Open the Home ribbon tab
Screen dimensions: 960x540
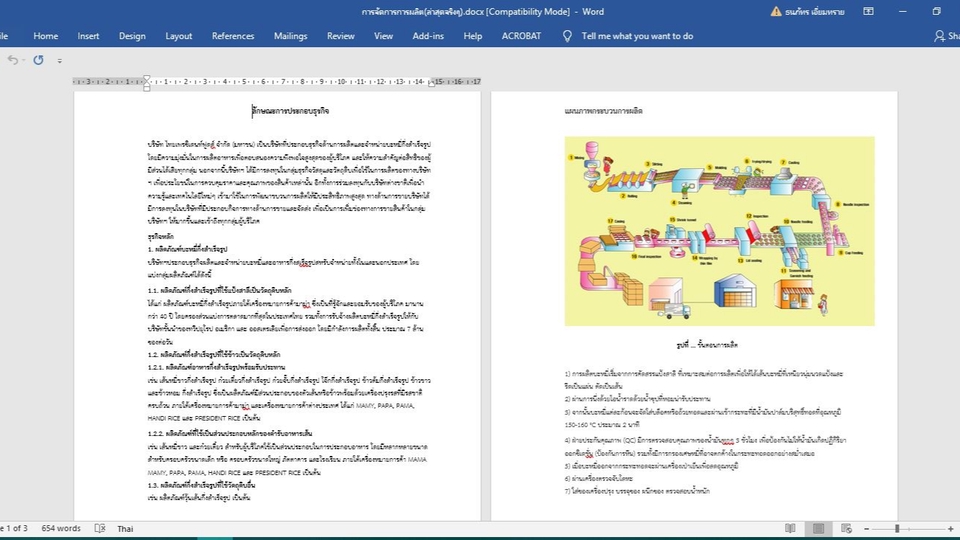pyautogui.click(x=46, y=36)
